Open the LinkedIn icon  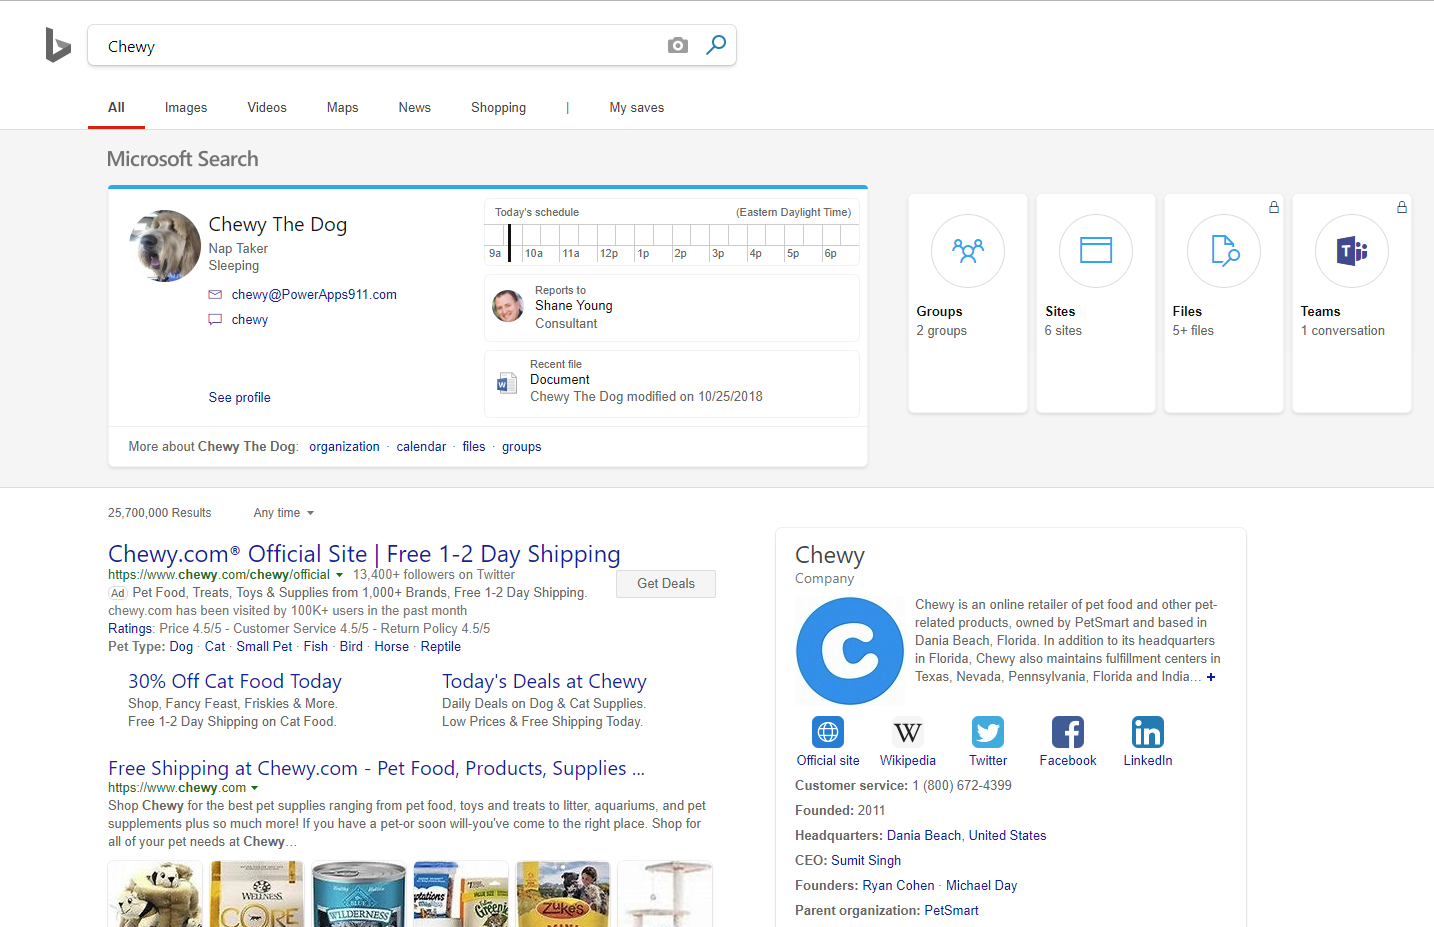point(1148,732)
